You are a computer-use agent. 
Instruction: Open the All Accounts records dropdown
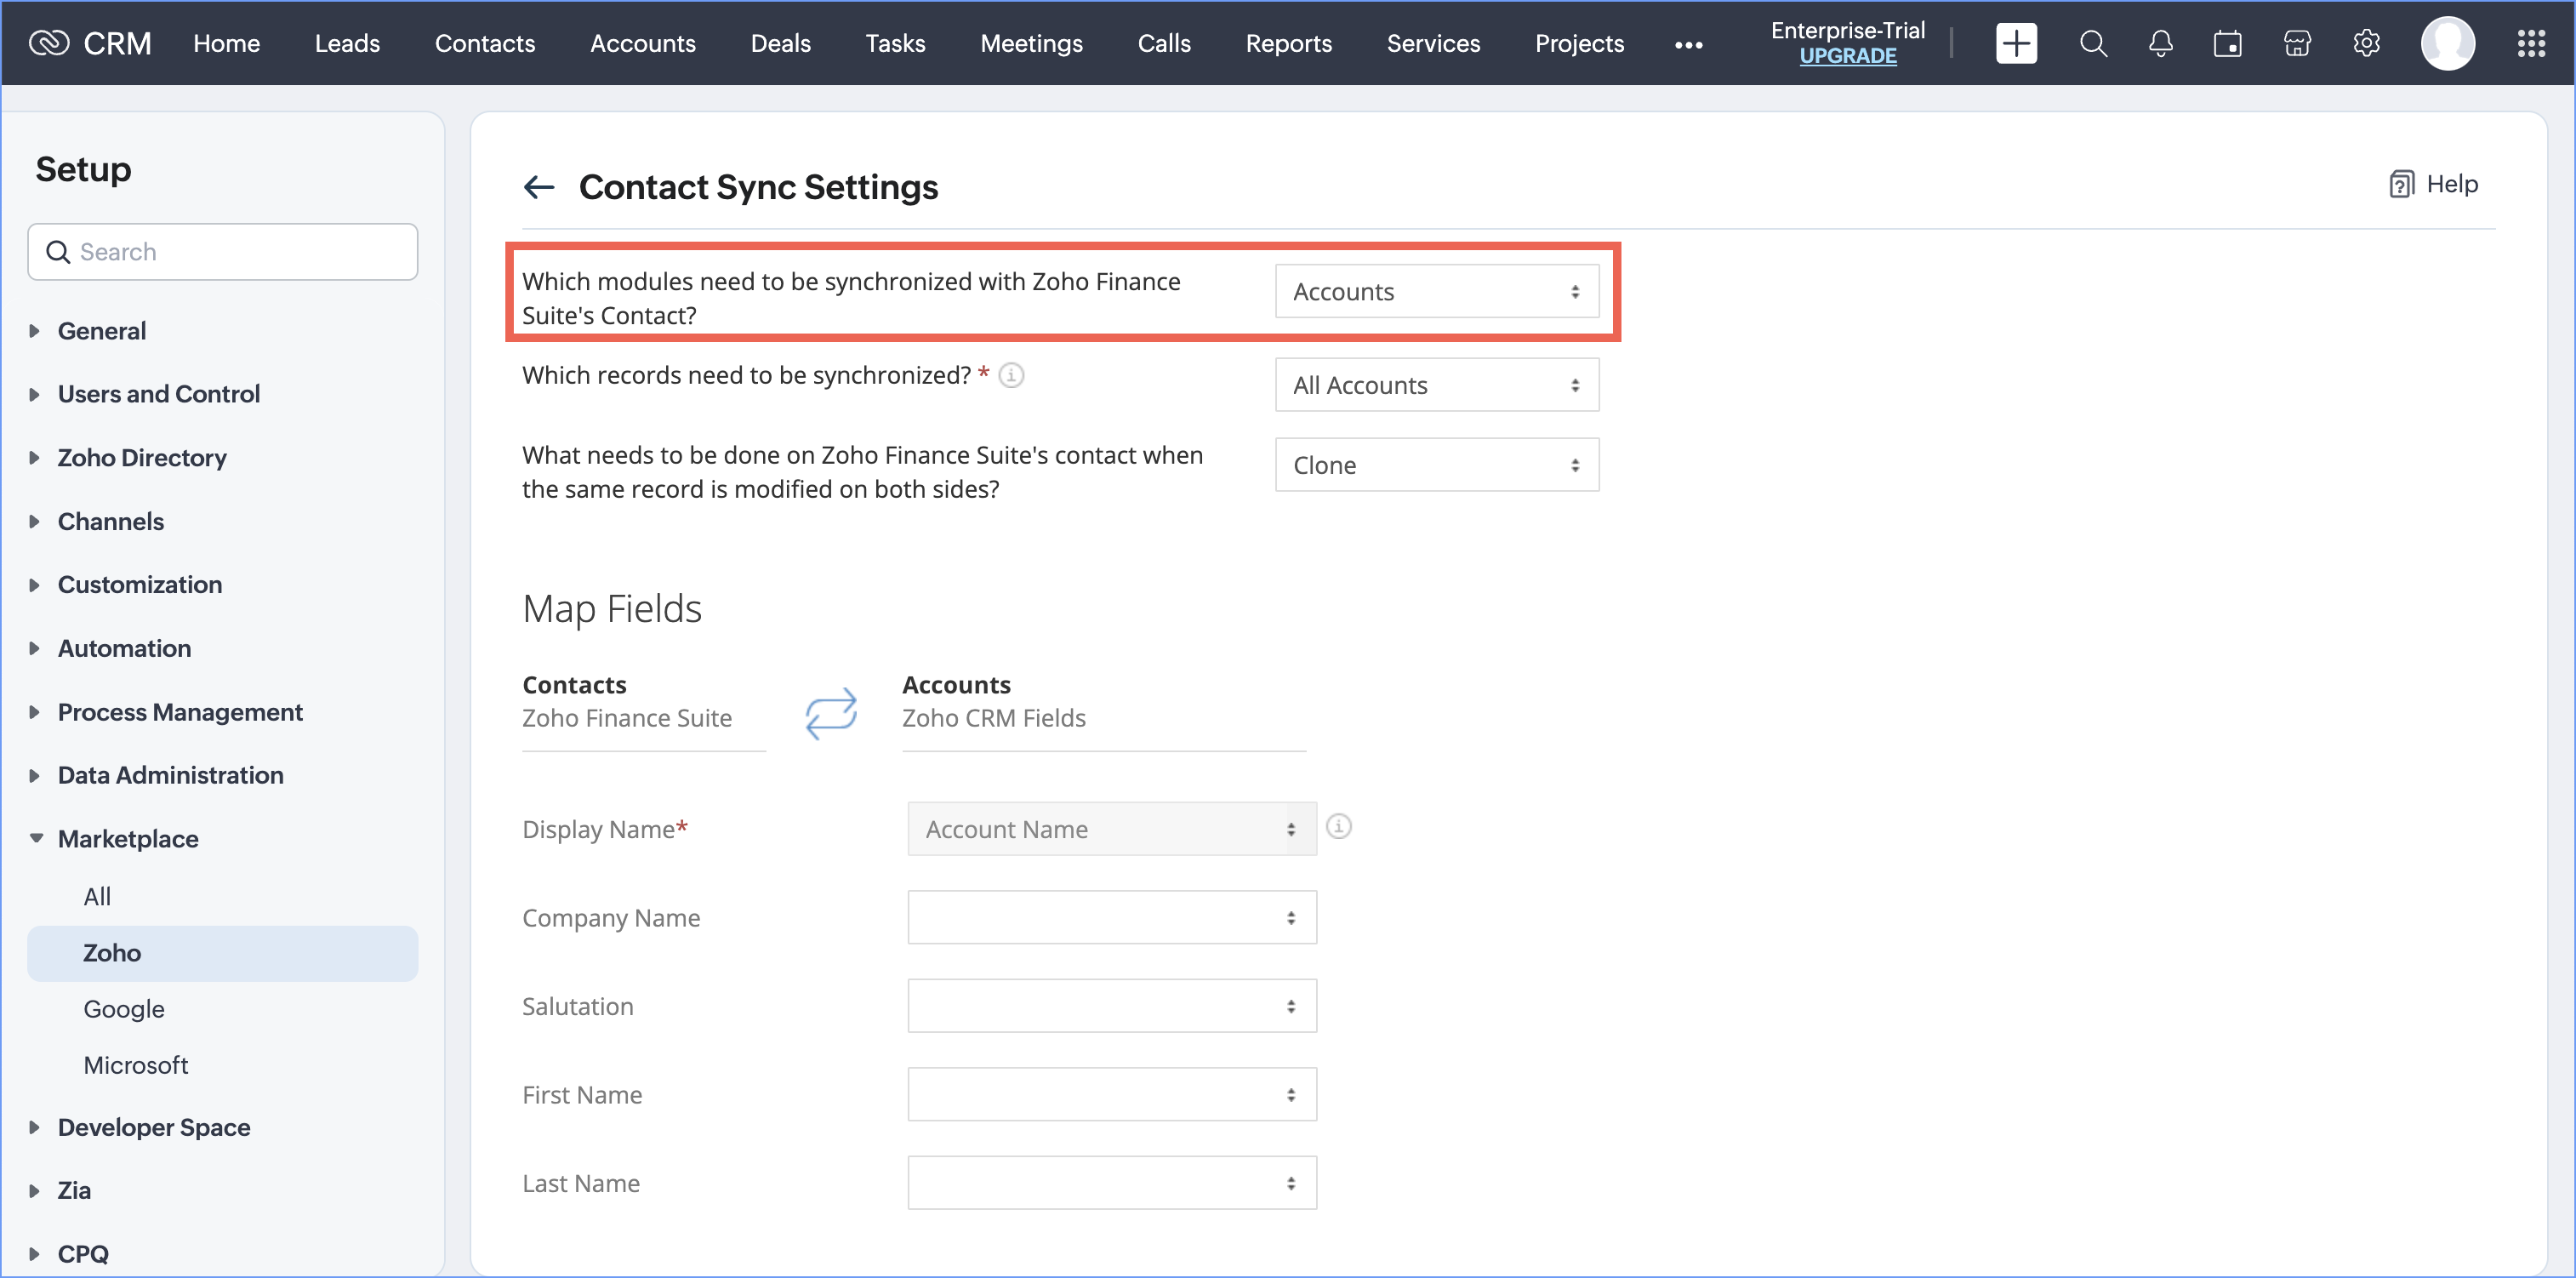(1436, 385)
